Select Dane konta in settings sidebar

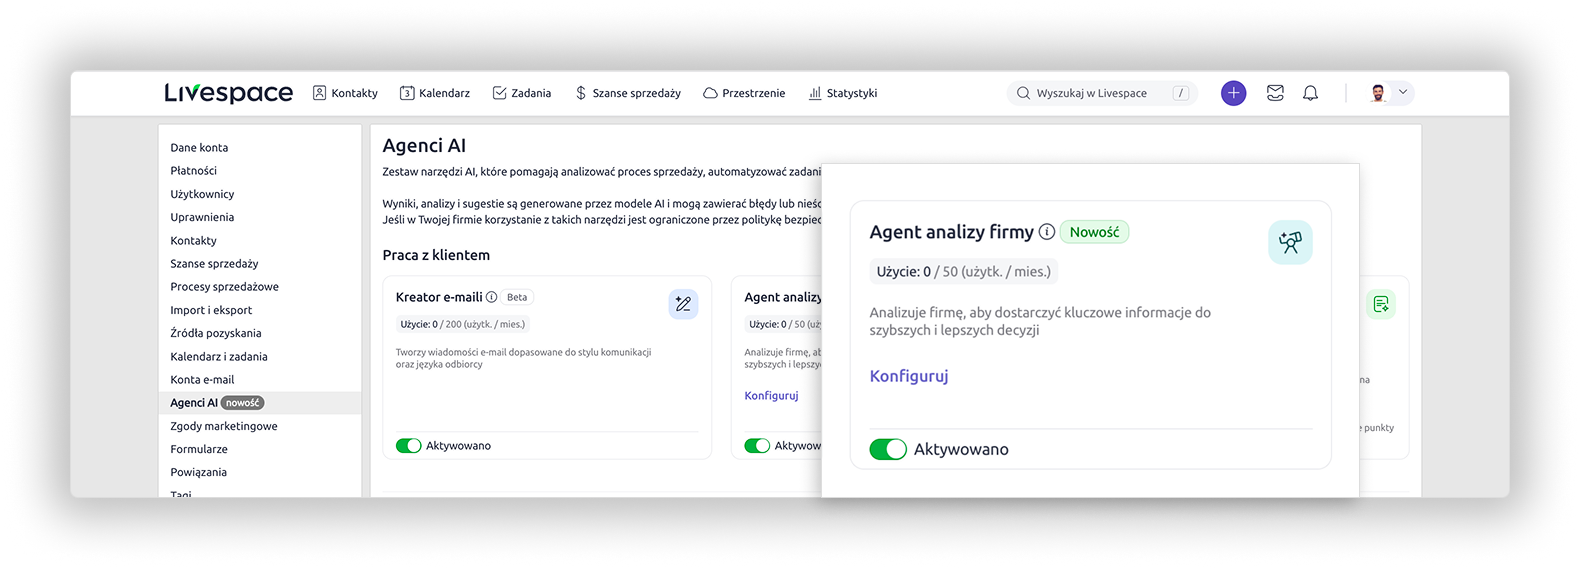point(199,148)
